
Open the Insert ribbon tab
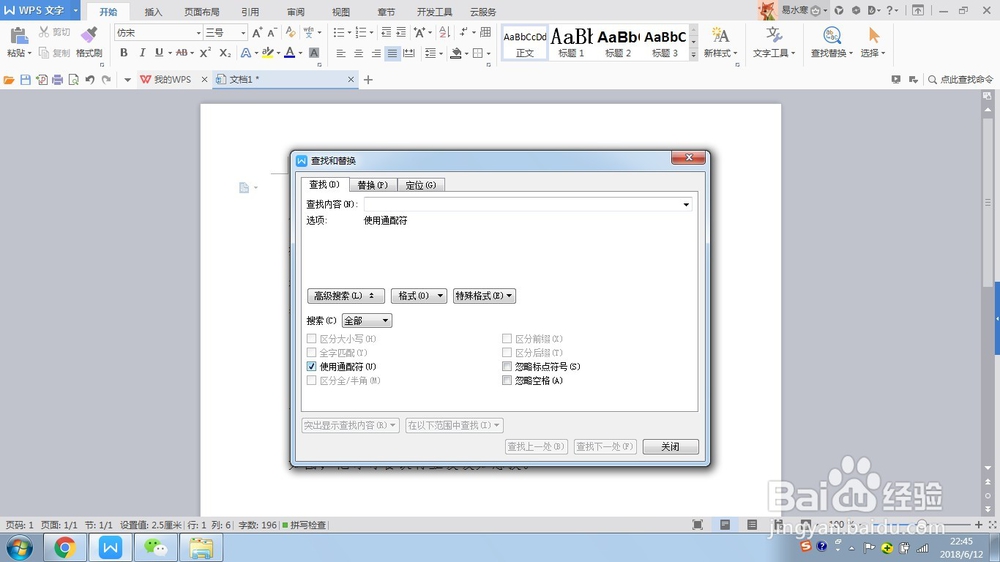pyautogui.click(x=153, y=12)
